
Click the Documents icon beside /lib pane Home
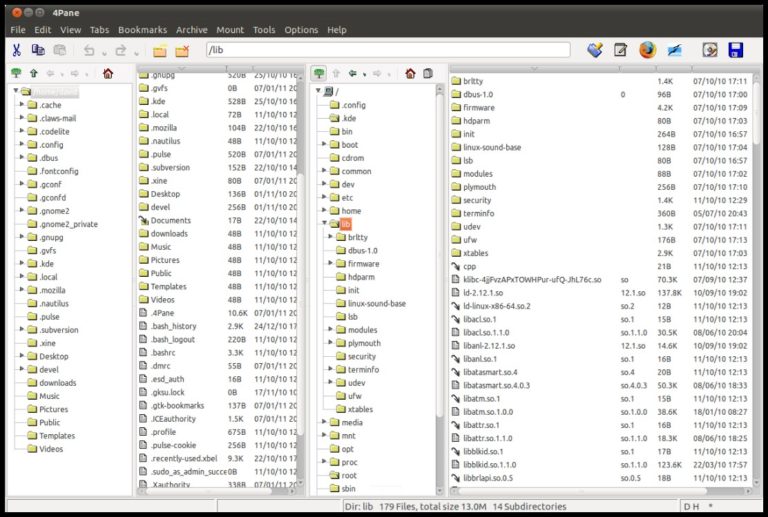coord(428,73)
